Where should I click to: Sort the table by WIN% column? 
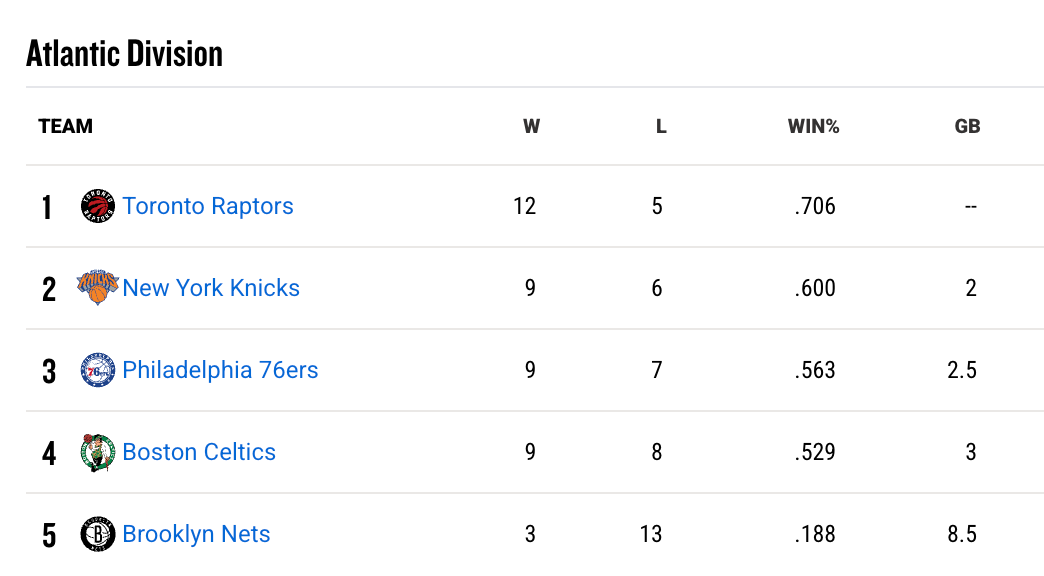pyautogui.click(x=813, y=126)
